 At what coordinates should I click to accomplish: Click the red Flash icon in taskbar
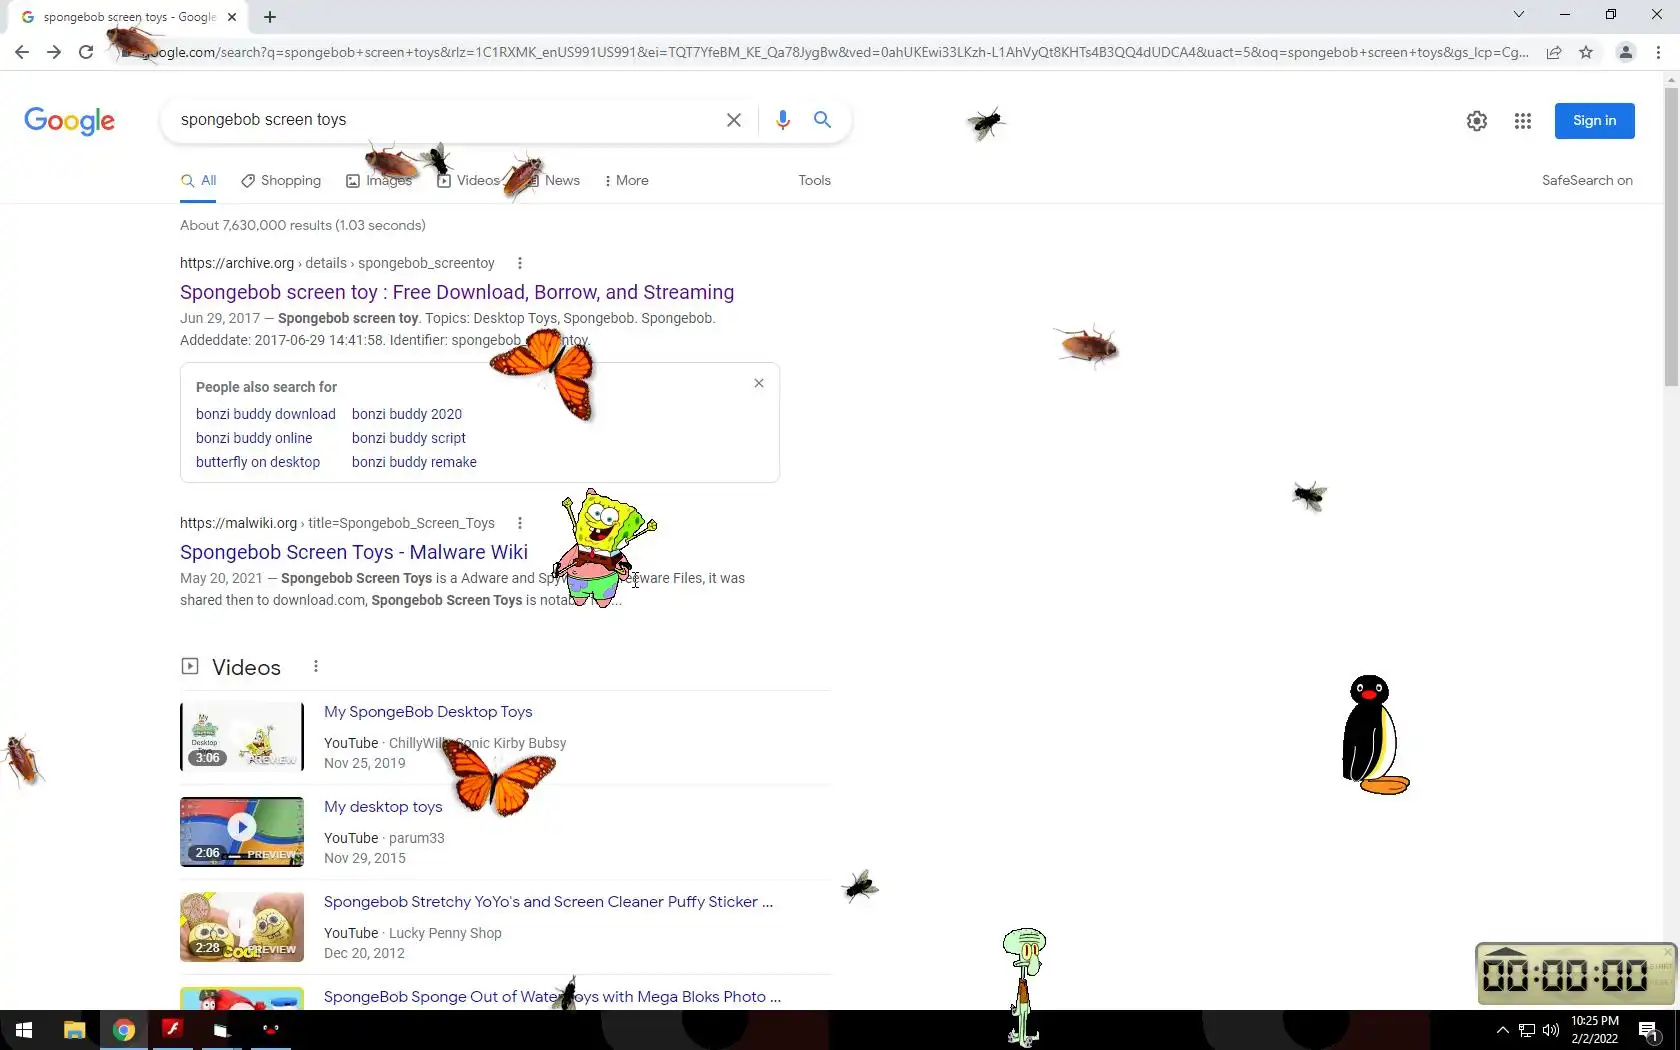pos(173,1029)
